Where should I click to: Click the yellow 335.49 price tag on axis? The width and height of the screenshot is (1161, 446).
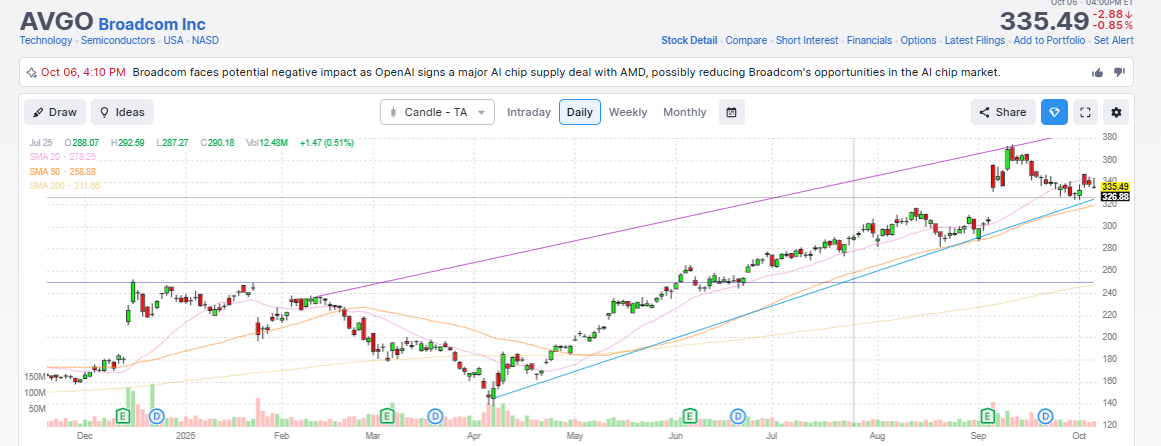(x=1114, y=187)
